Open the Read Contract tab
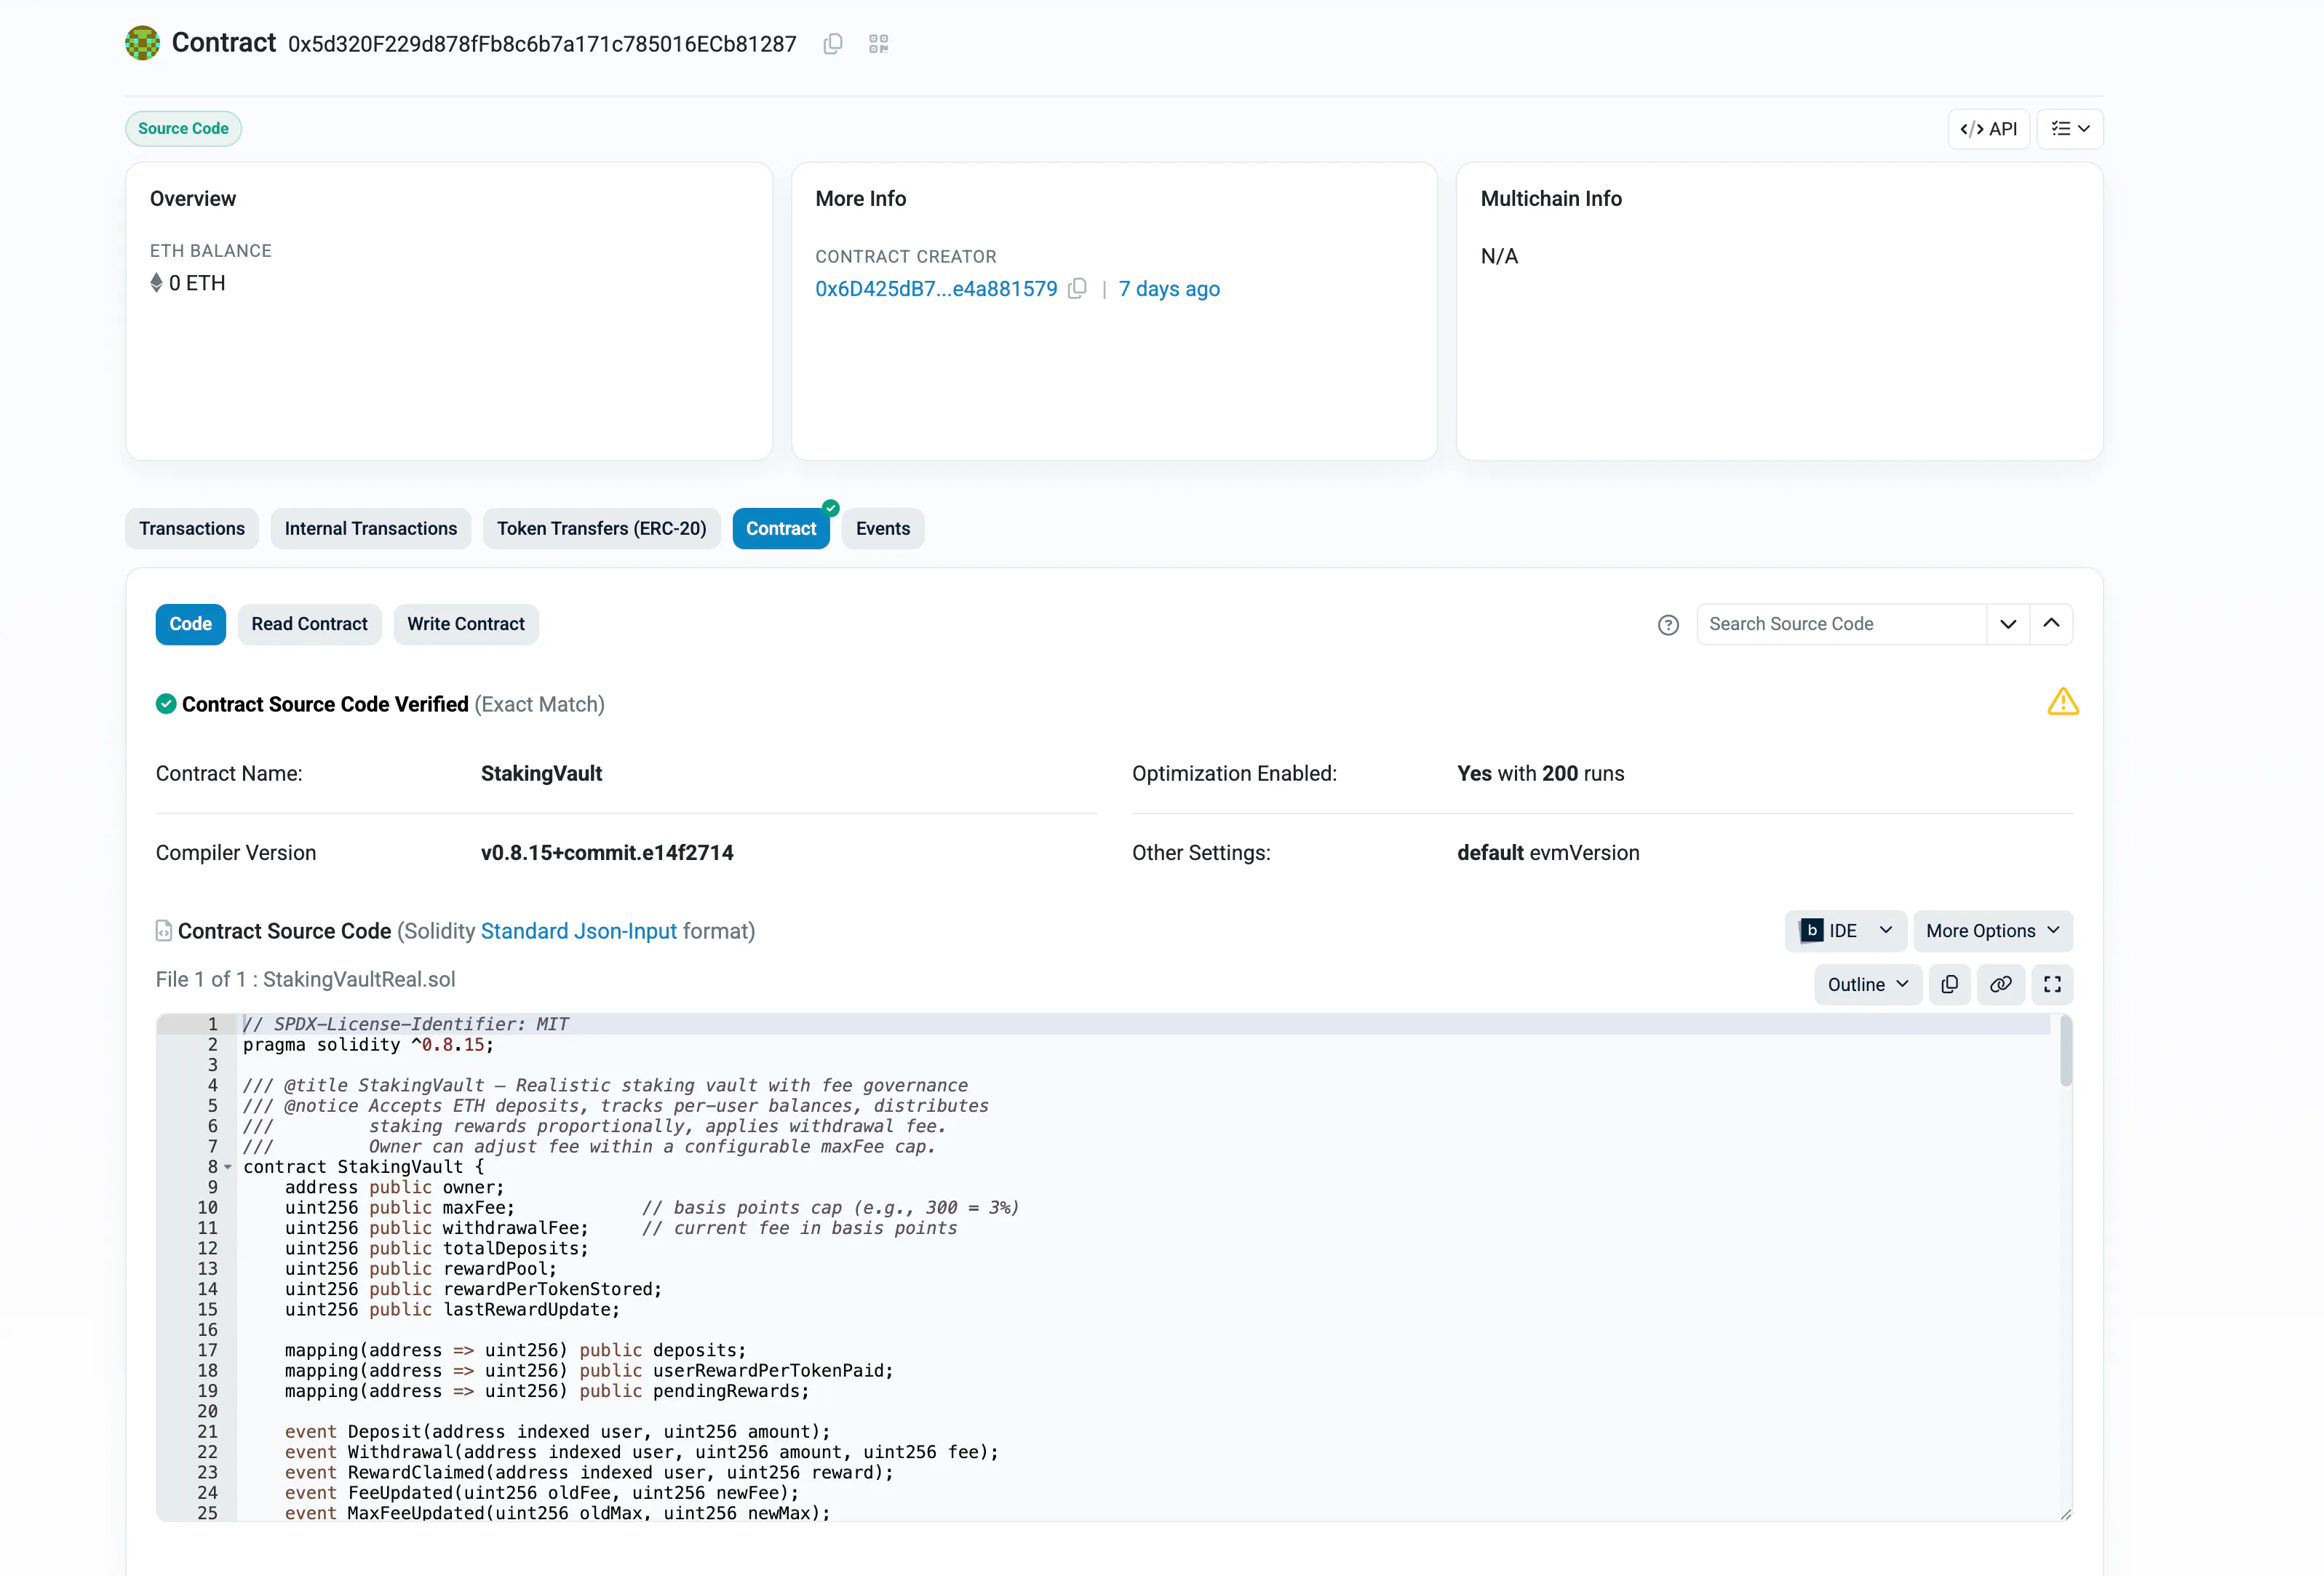This screenshot has height=1576, width=2324. pyautogui.click(x=309, y=624)
